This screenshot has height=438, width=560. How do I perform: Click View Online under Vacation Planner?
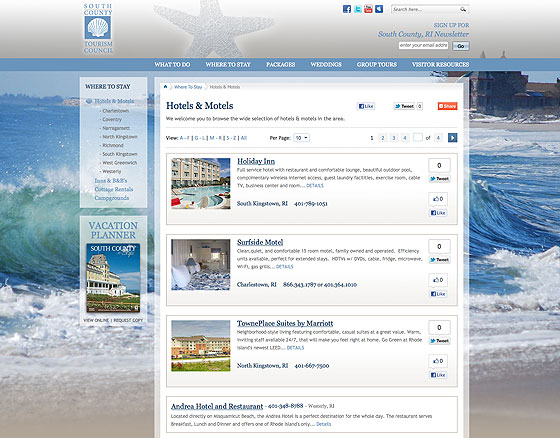pos(96,320)
